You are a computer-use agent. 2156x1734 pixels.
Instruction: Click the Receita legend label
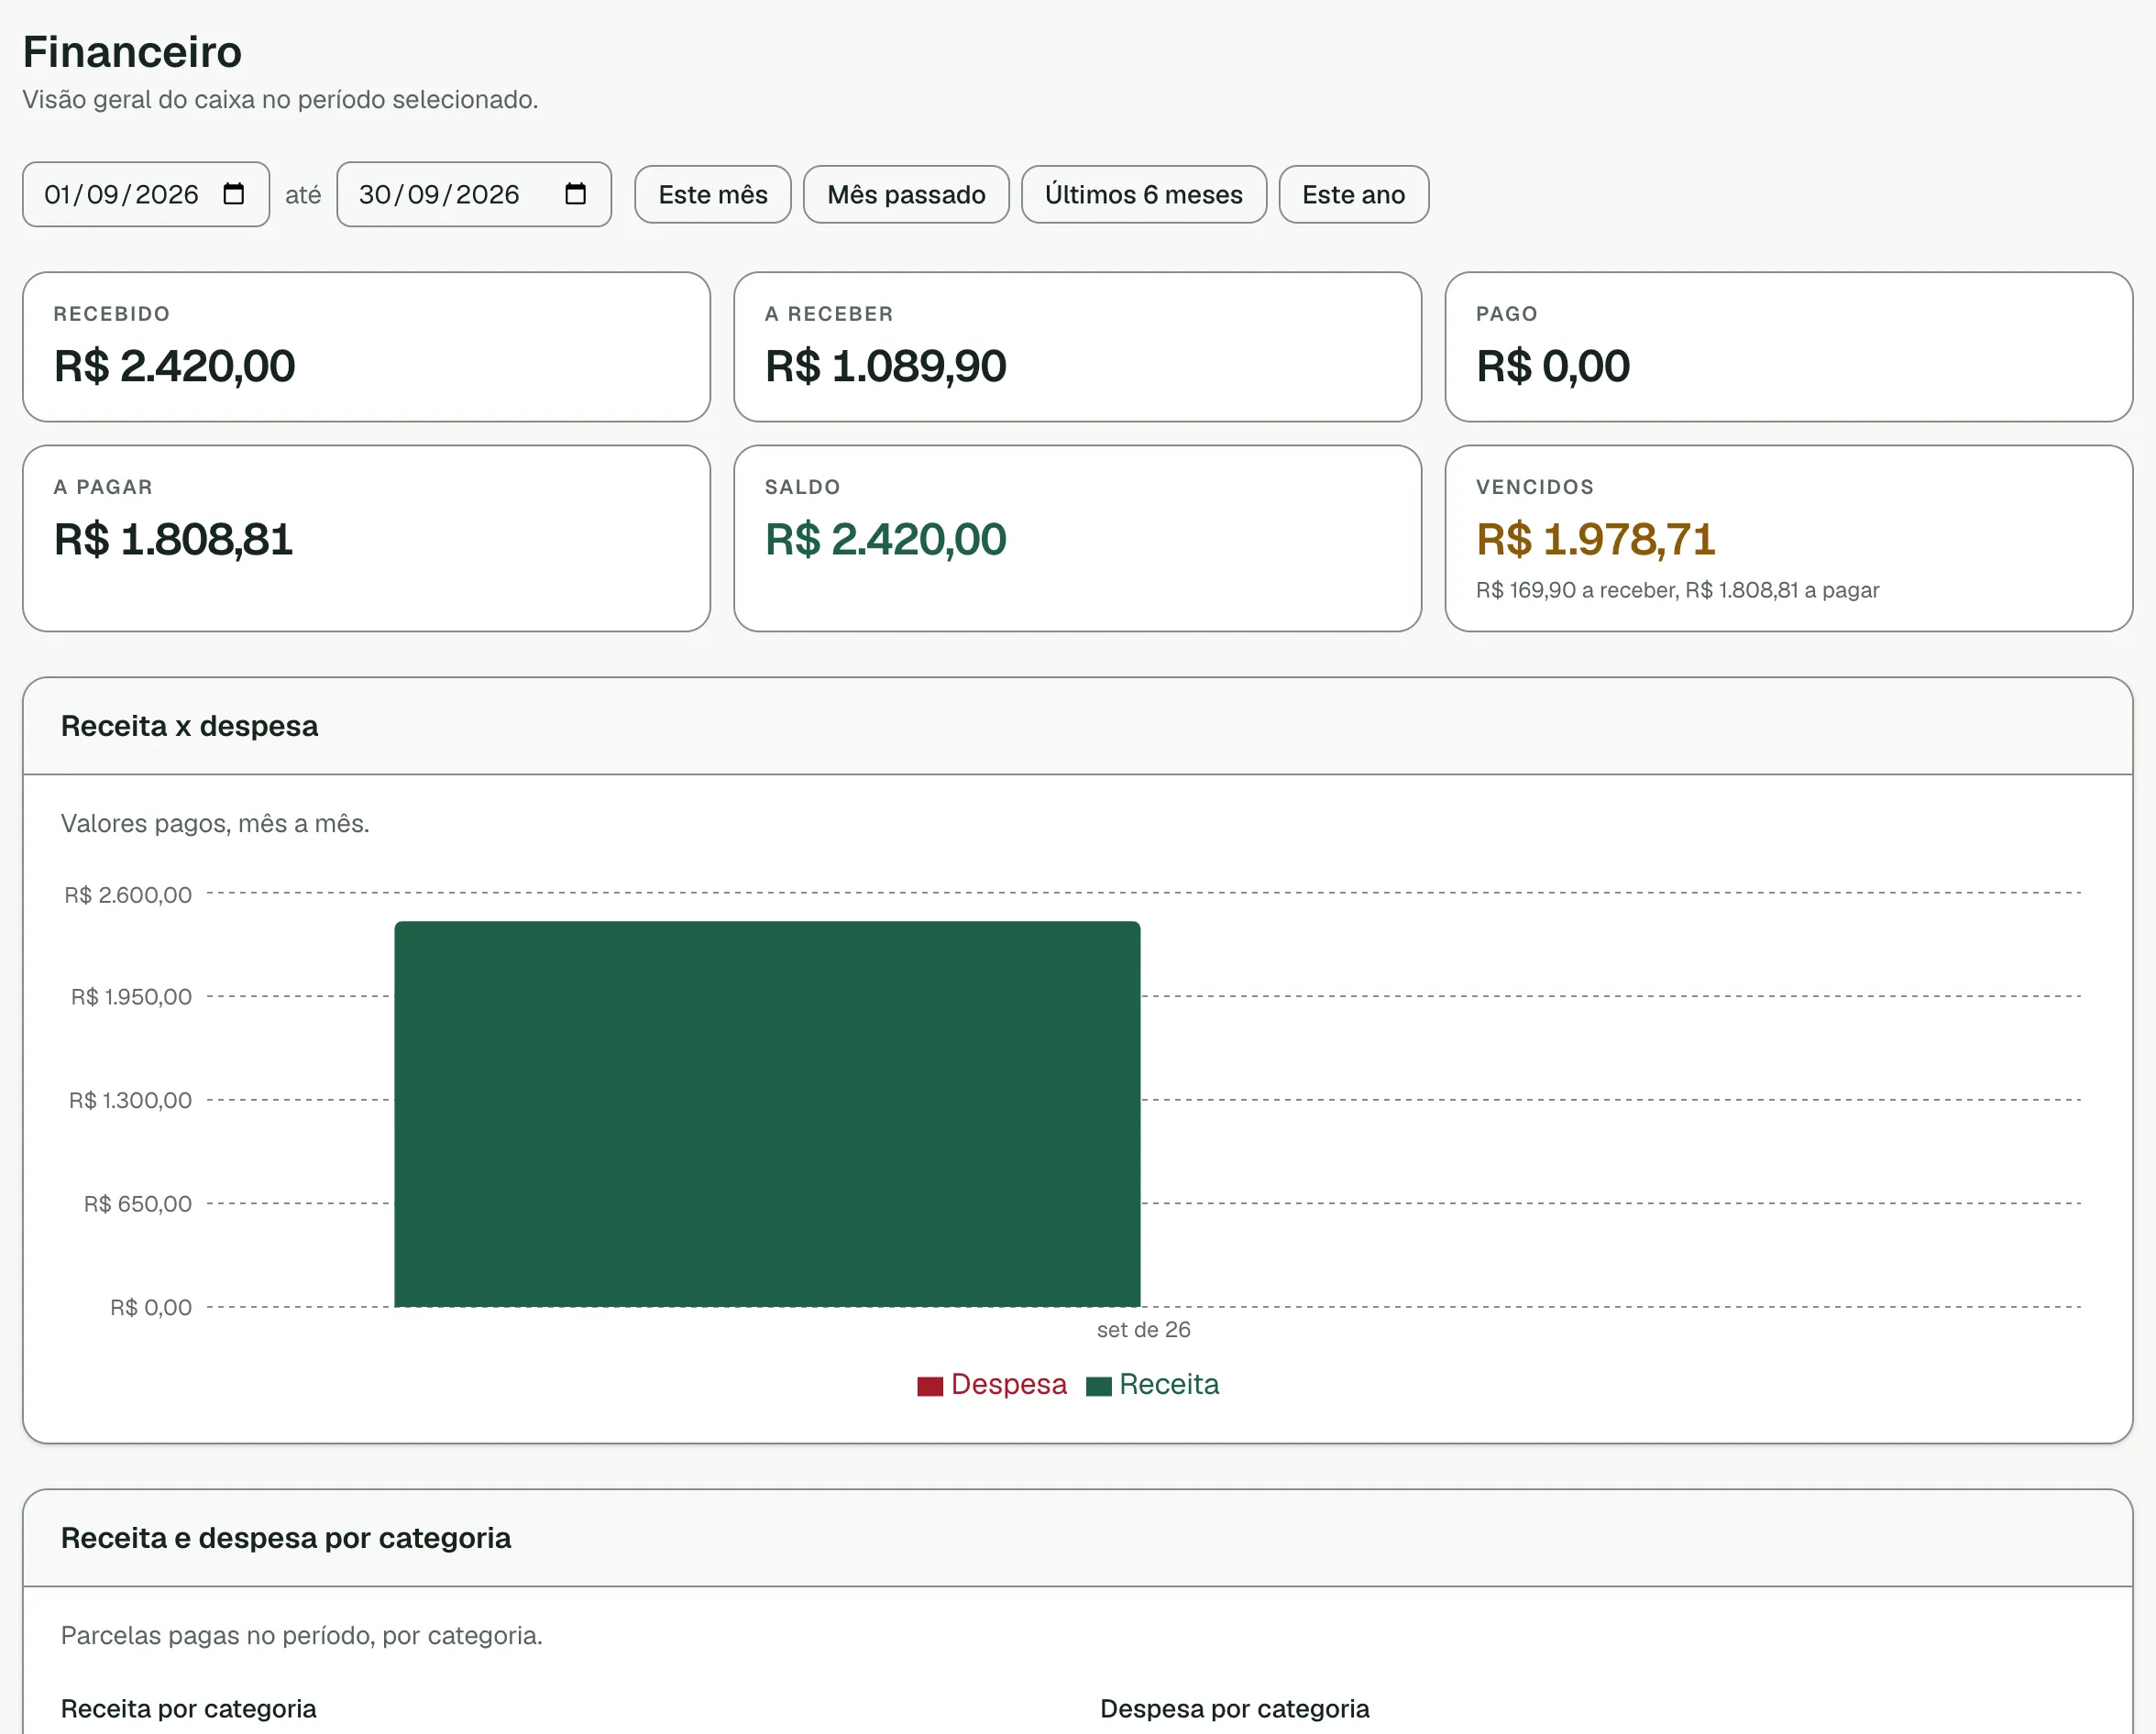click(x=1169, y=1384)
